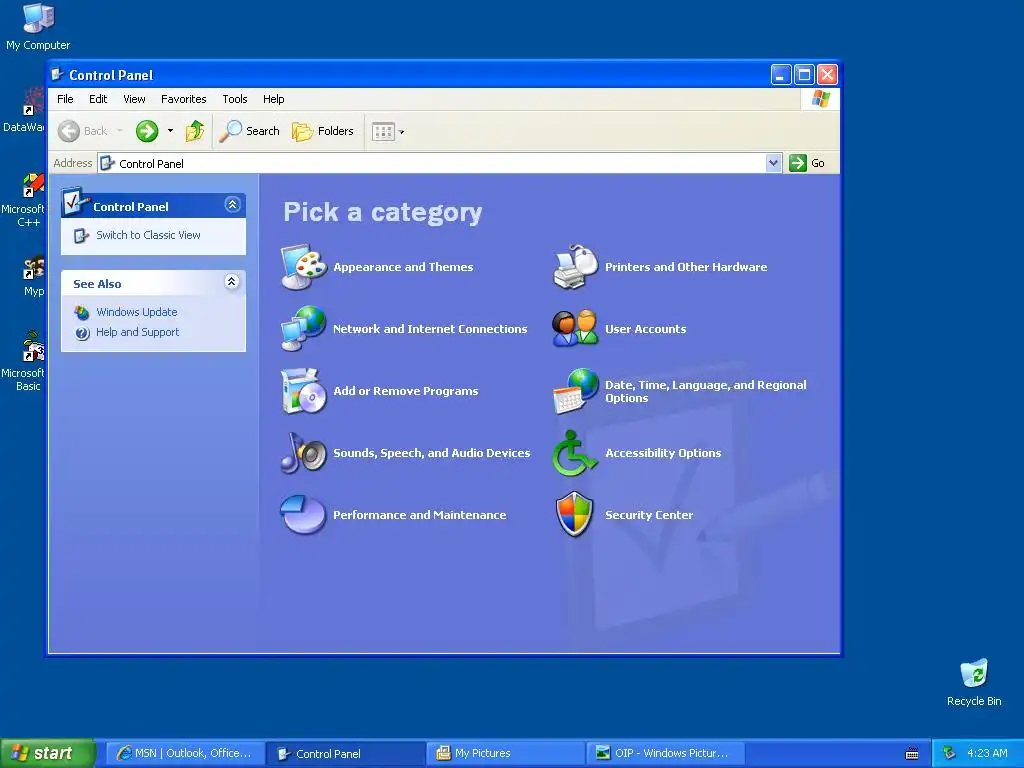The image size is (1024, 768).
Task: Click the Windows Update link
Action: point(136,312)
